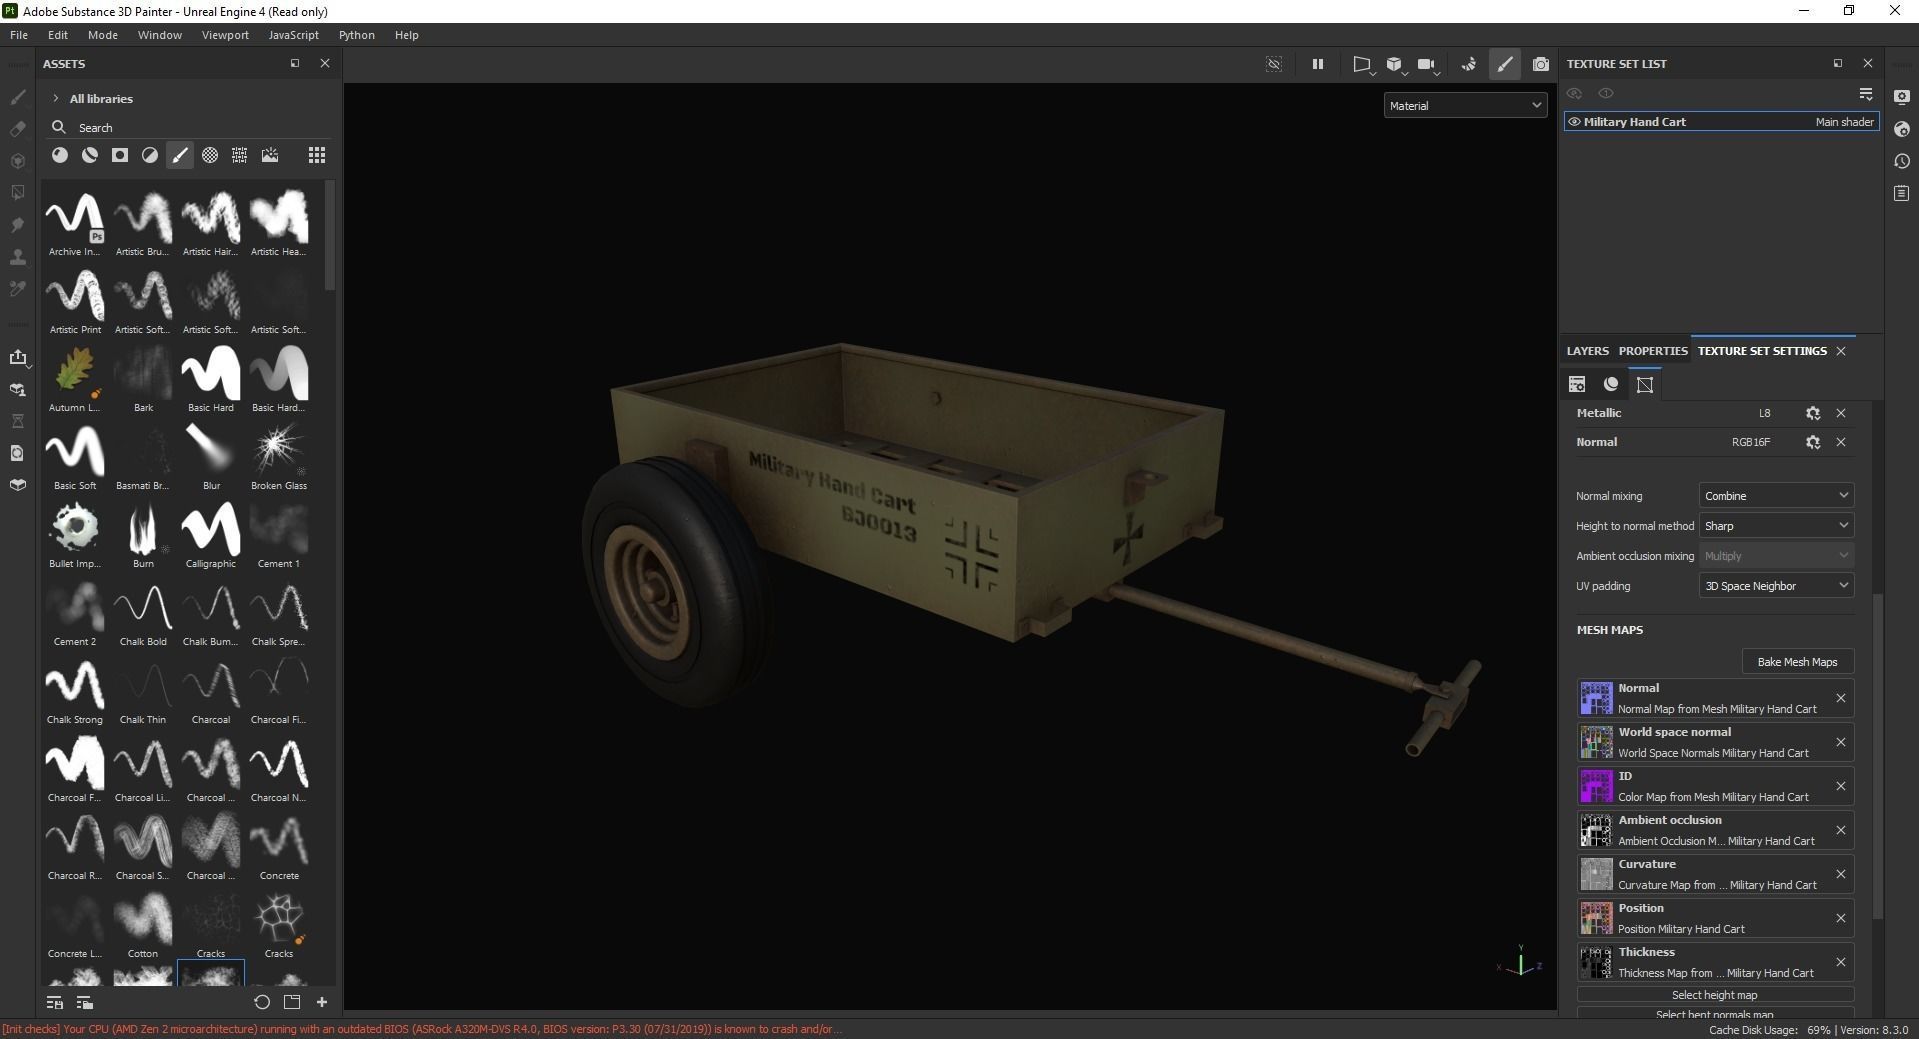Image resolution: width=1919 pixels, height=1039 pixels.
Task: Toggle the brushes filter in Assets panel
Action: (180, 155)
